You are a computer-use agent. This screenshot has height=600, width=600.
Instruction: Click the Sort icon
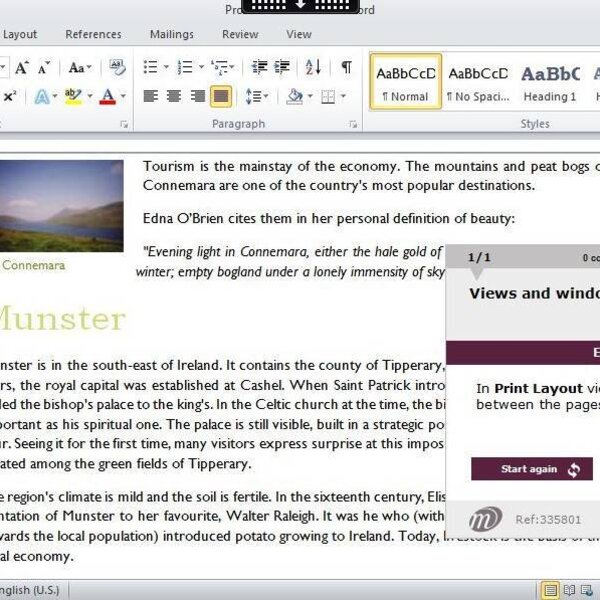tap(313, 67)
